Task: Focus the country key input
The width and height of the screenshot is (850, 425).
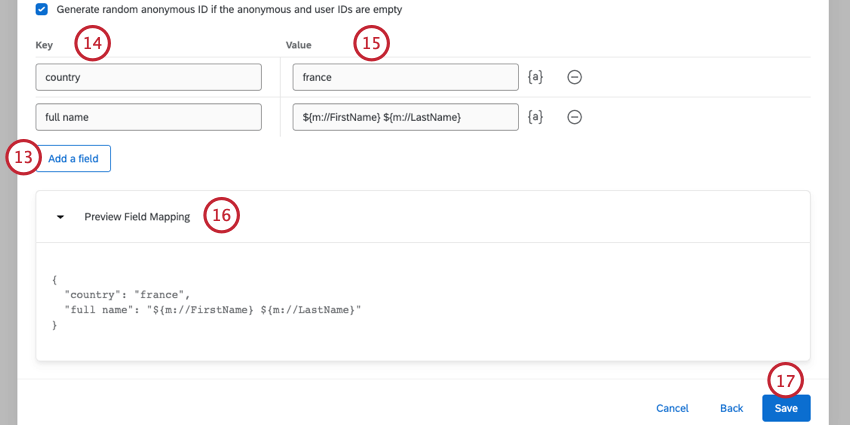Action: (x=148, y=77)
